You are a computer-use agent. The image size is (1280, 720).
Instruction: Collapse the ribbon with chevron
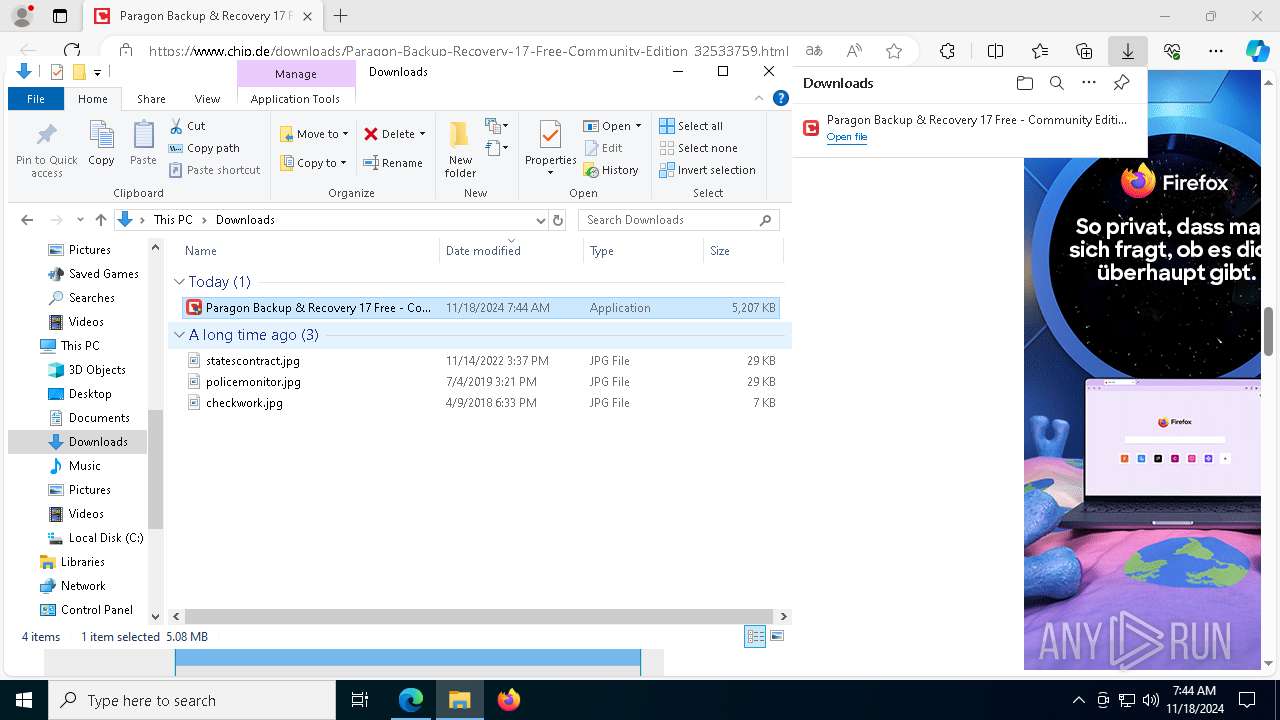coord(759,98)
